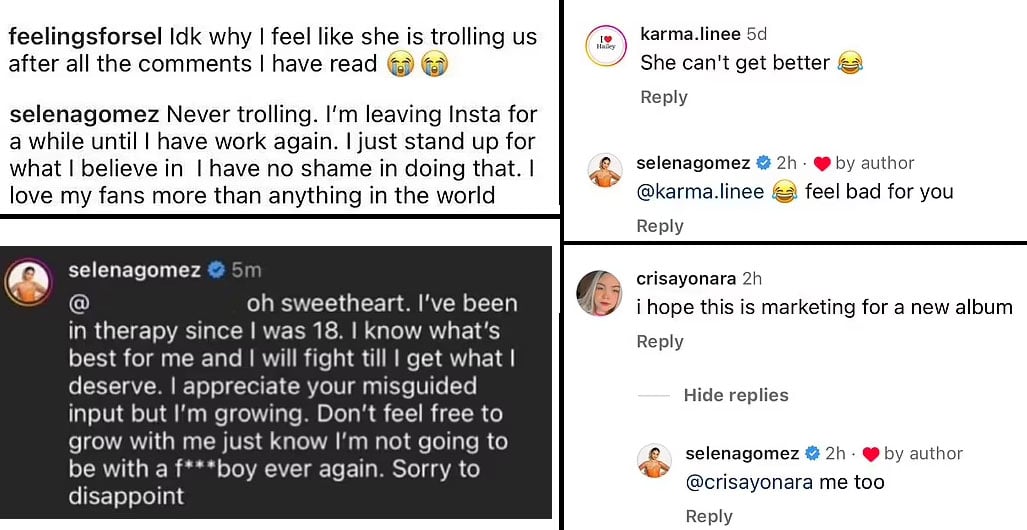
Task: Open selenagomez avatar in the dark comment
Action: [x=30, y=284]
